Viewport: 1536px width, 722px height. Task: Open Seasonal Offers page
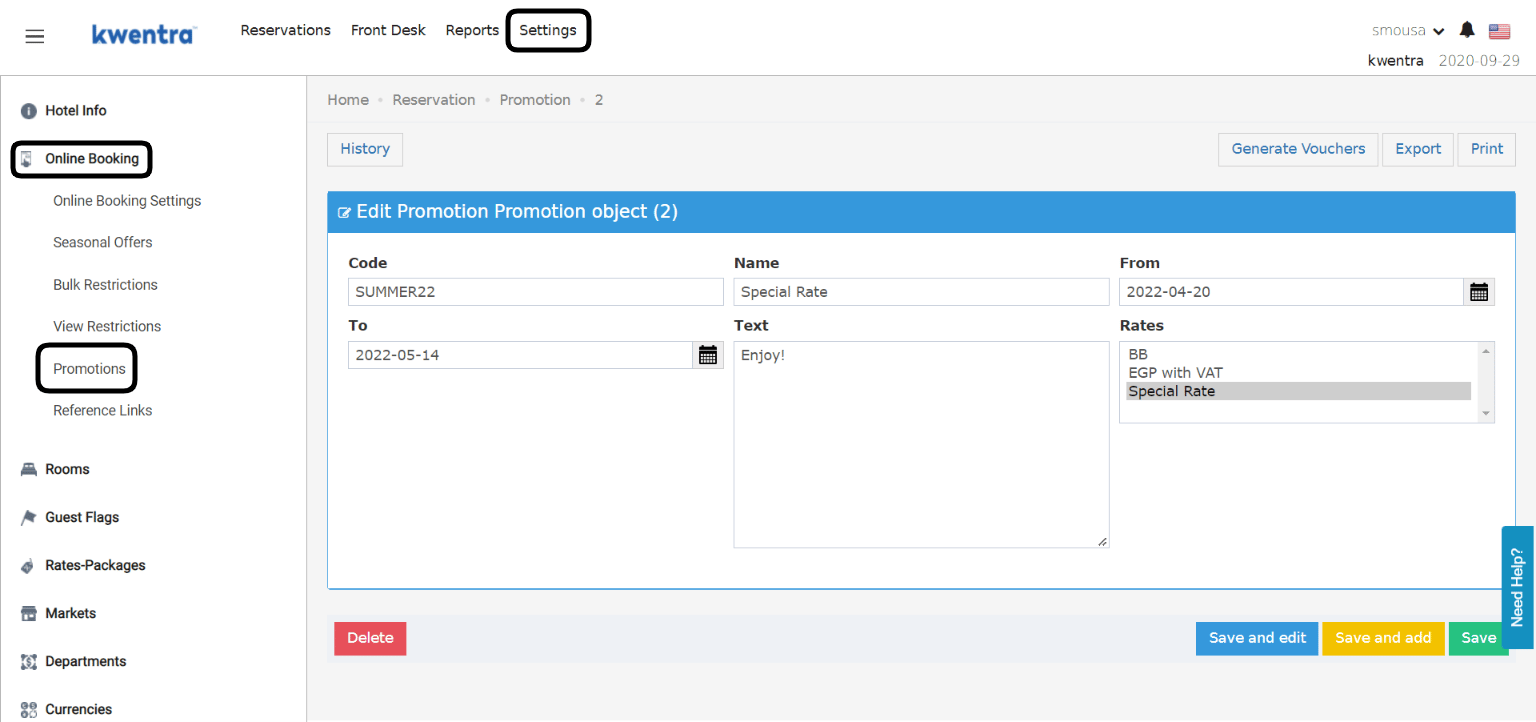[x=103, y=243]
